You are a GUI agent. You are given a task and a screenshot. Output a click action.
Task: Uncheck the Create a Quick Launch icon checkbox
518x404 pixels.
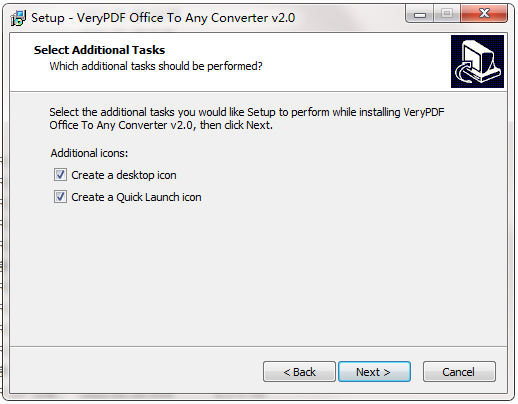[x=60, y=197]
